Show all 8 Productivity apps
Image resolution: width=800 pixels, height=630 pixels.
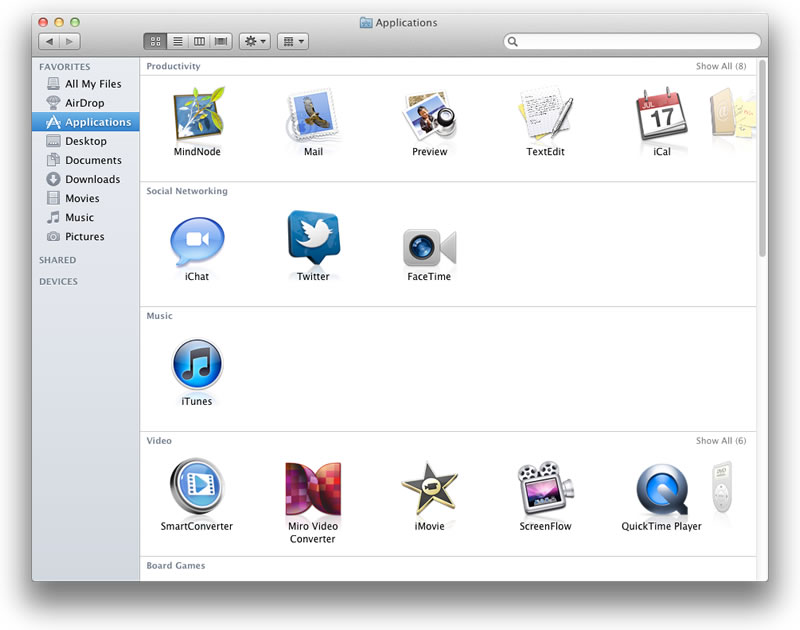(720, 66)
